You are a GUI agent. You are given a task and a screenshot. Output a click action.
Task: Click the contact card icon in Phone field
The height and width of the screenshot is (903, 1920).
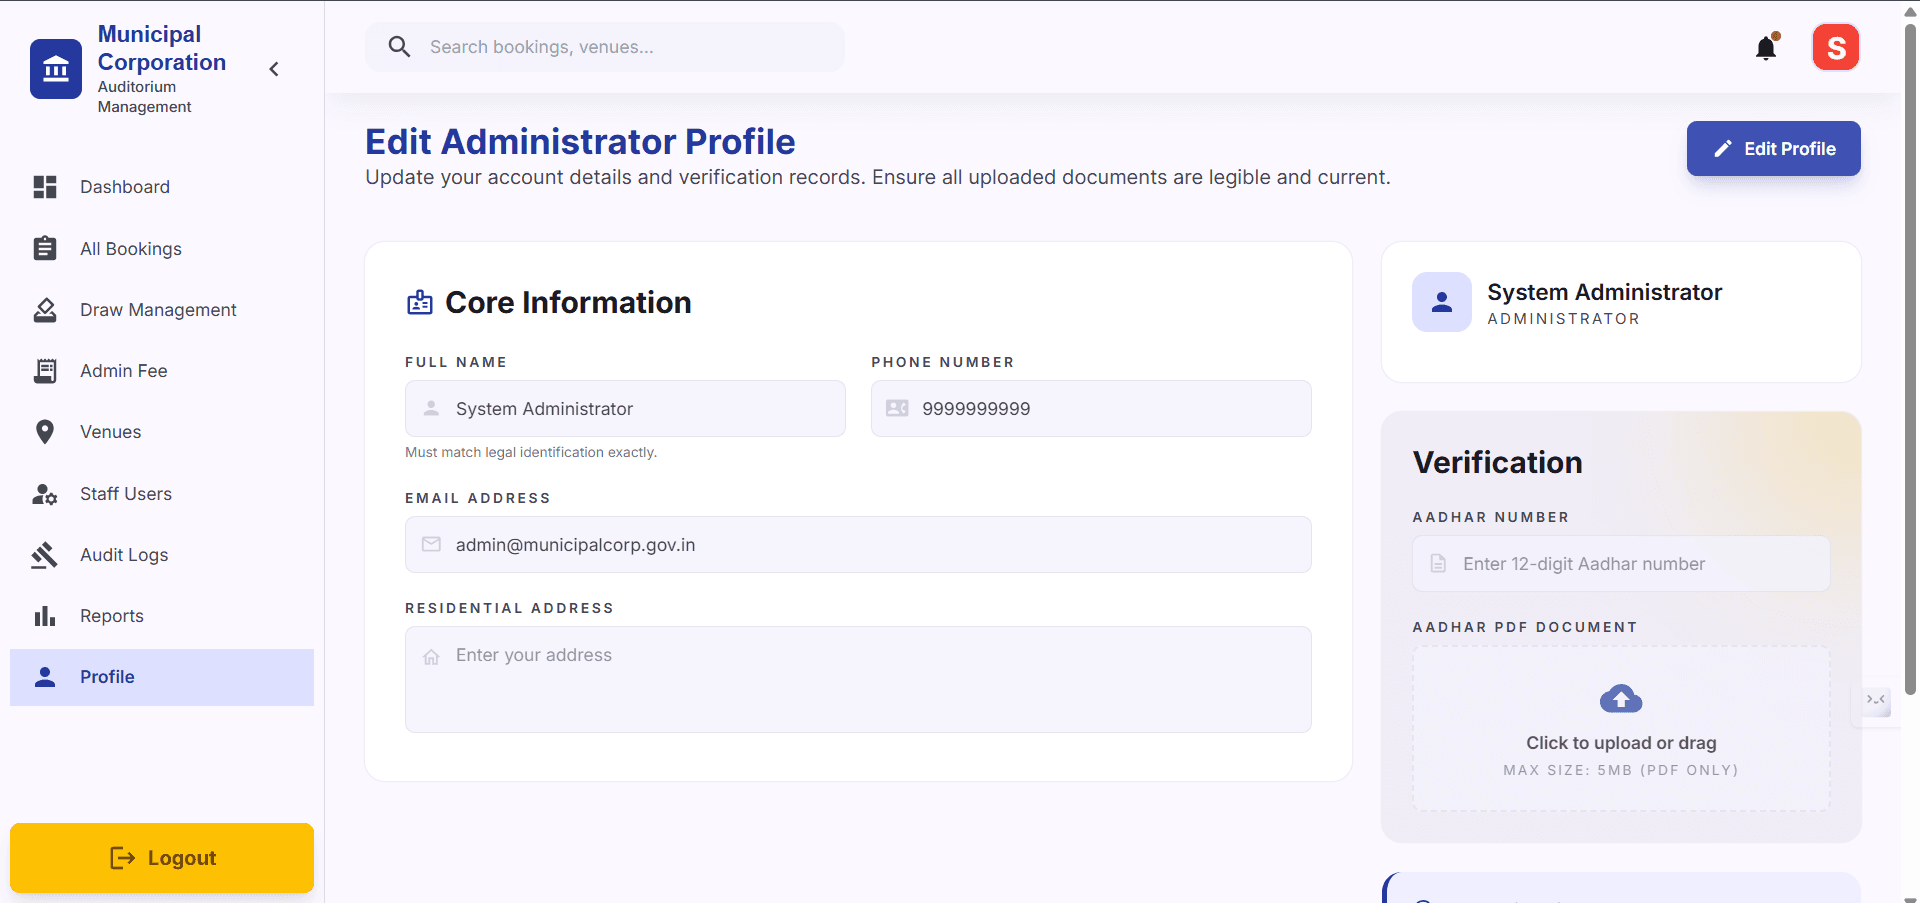pos(897,408)
